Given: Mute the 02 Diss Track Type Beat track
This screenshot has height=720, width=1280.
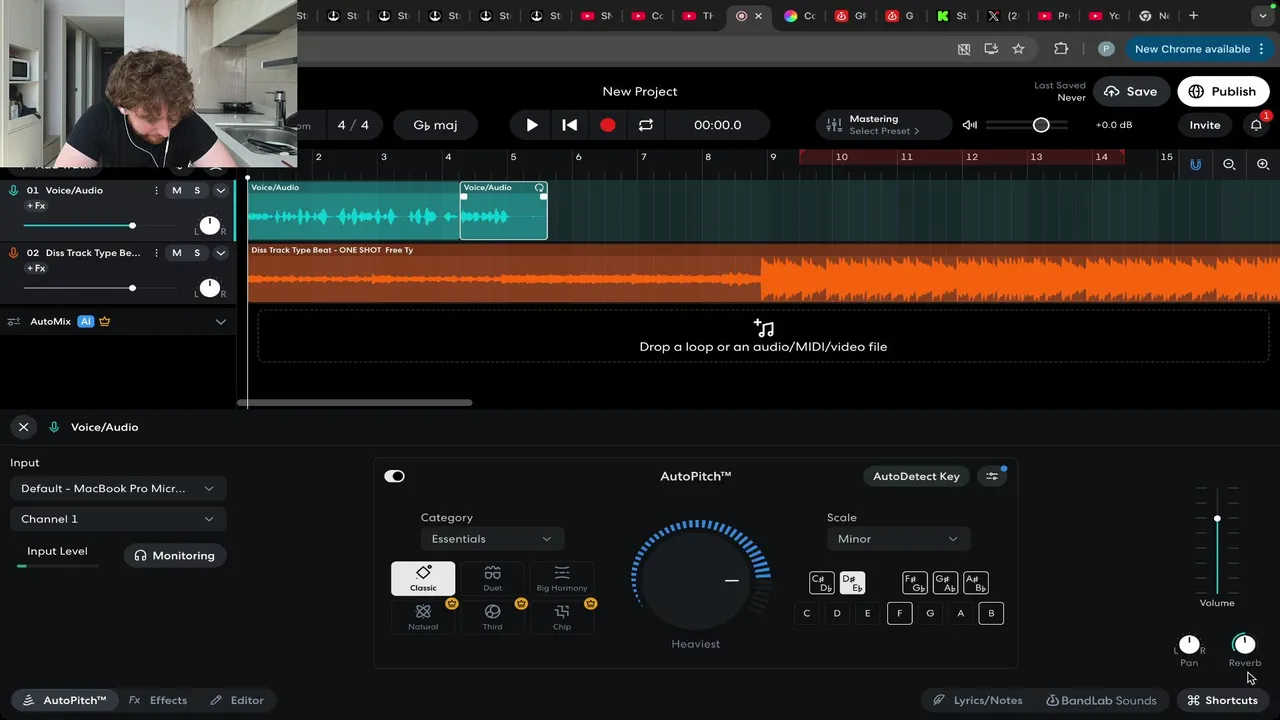Looking at the screenshot, I should pos(177,253).
